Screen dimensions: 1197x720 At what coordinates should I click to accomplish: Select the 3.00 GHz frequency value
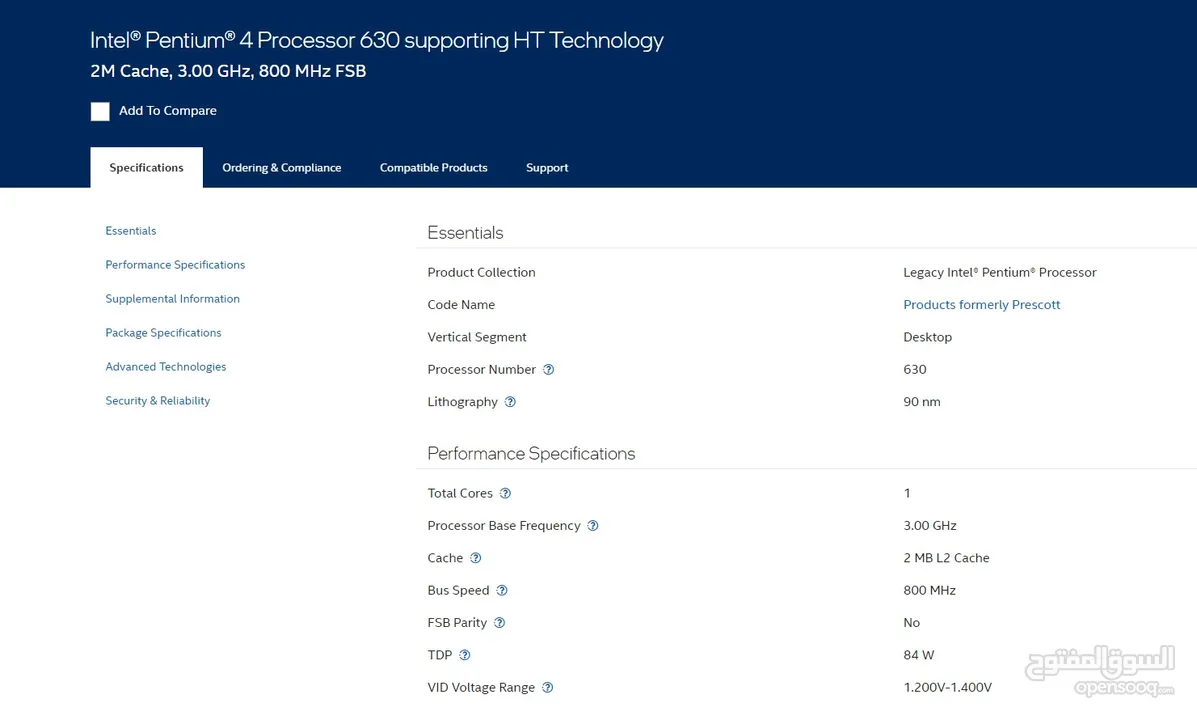(x=930, y=525)
